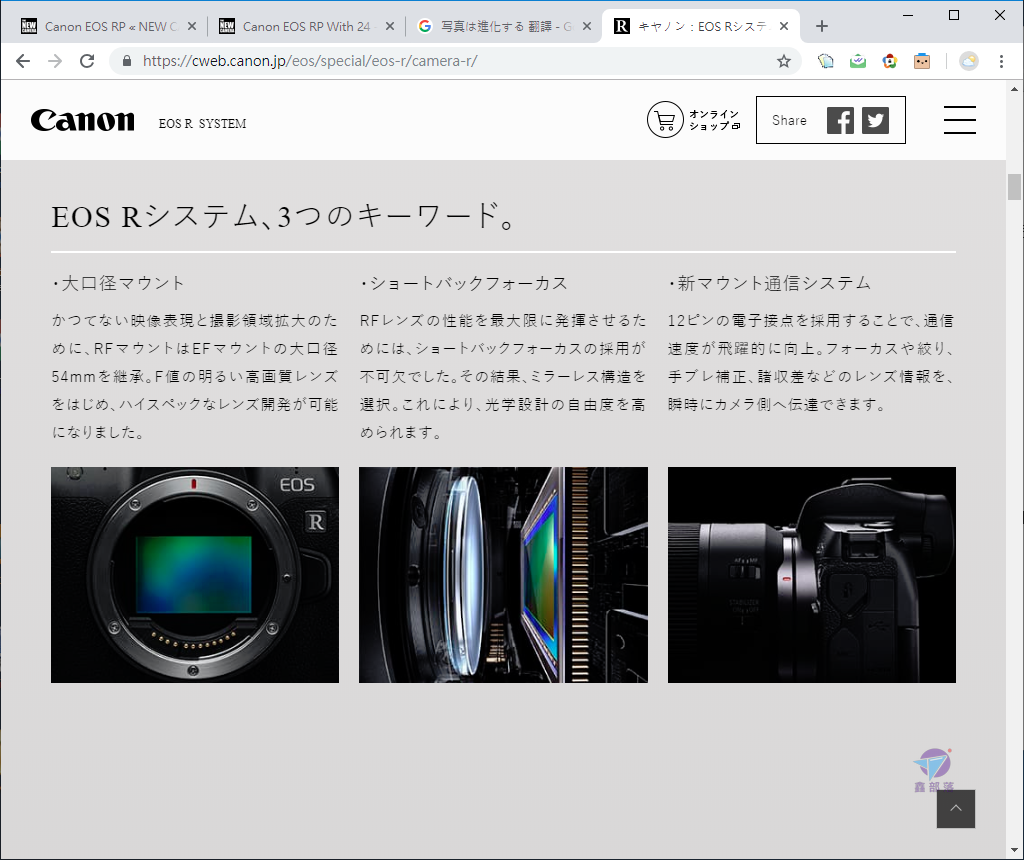Open the green mail extension icon
1024x860 pixels.
(857, 61)
